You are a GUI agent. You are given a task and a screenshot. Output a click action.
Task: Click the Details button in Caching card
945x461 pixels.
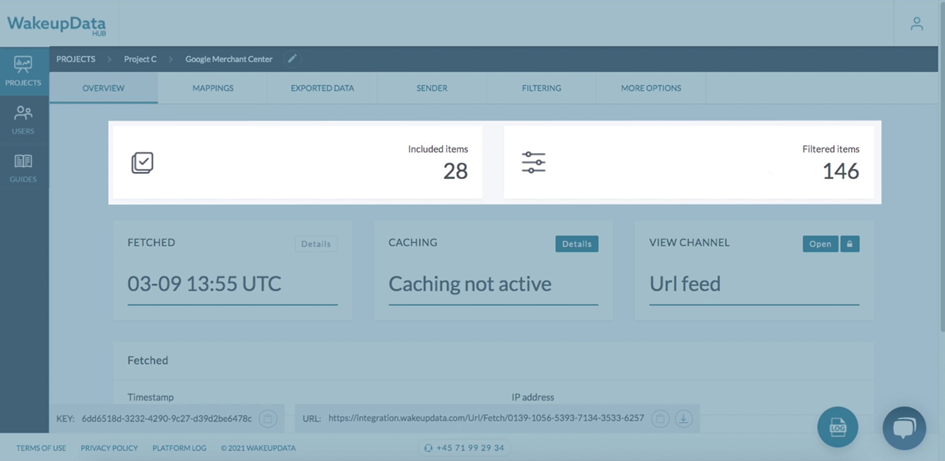coord(577,244)
